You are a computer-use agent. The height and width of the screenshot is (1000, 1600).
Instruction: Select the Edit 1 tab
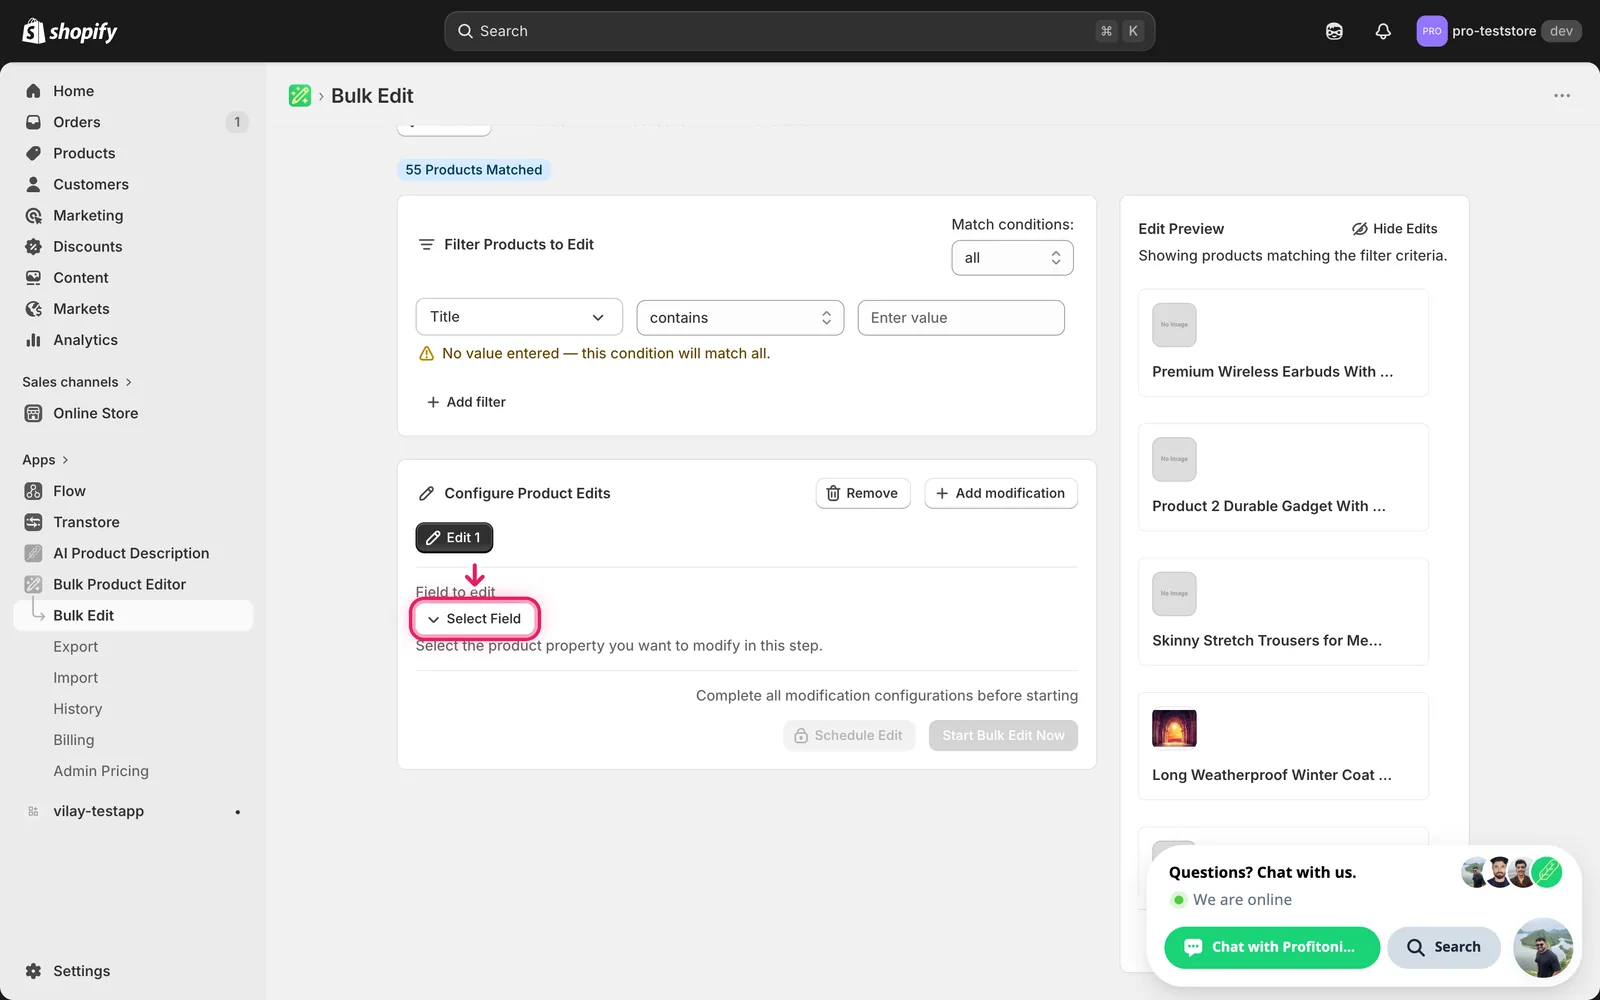pos(454,538)
